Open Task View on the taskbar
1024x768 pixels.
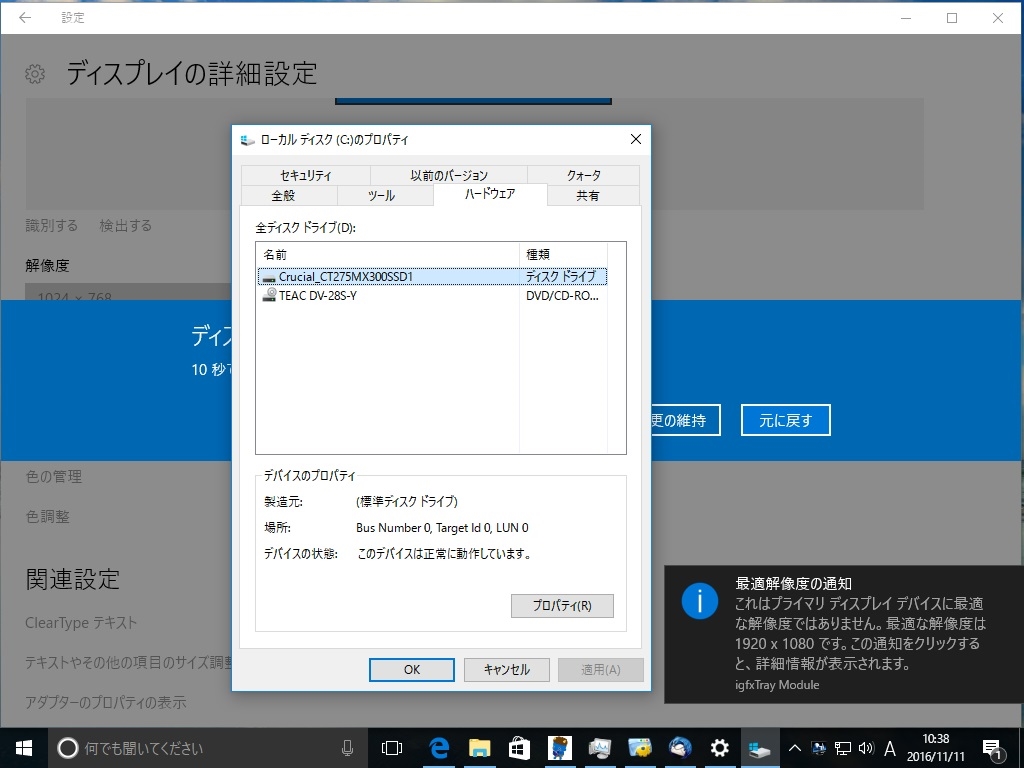(392, 748)
